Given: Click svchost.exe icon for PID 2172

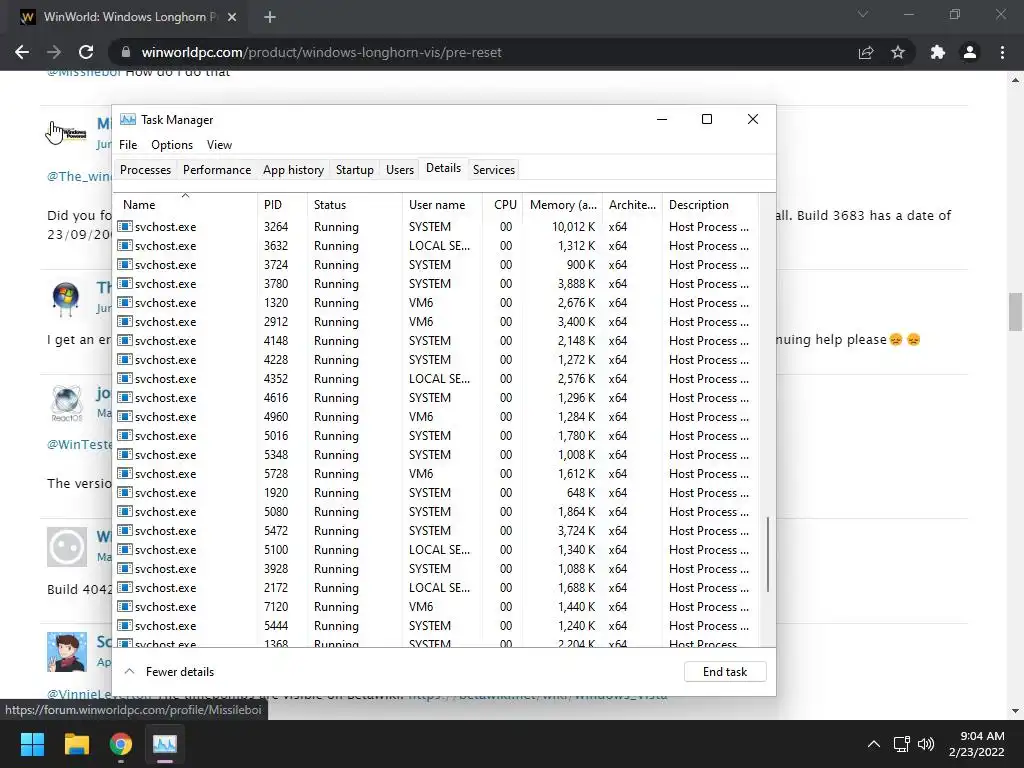Looking at the screenshot, I should (125, 587).
